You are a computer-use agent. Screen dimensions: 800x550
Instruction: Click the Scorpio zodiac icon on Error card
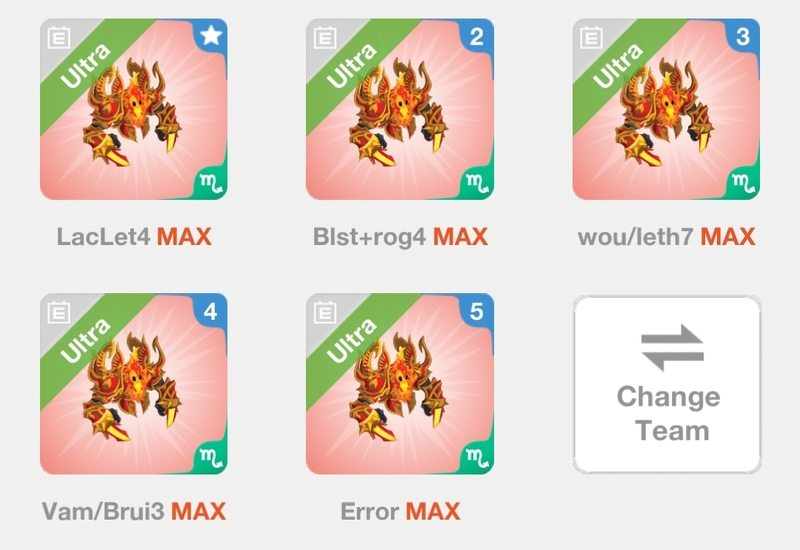coord(478,458)
